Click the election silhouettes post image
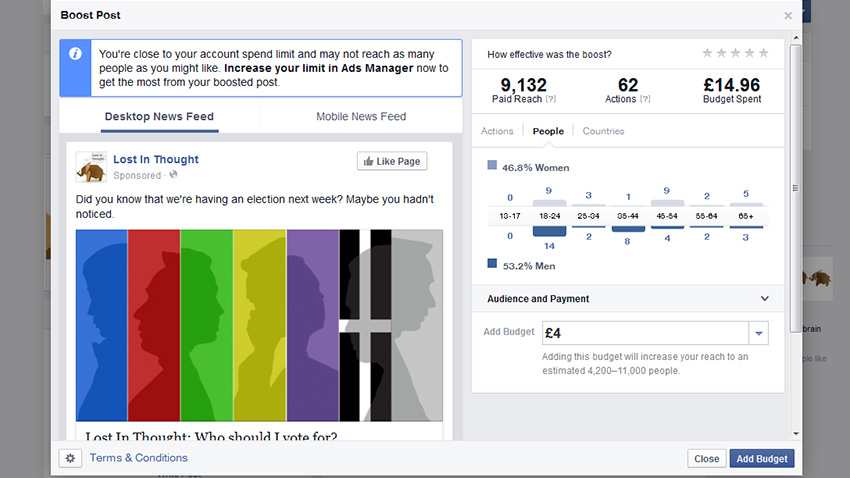This screenshot has width=850, height=478. click(x=259, y=325)
